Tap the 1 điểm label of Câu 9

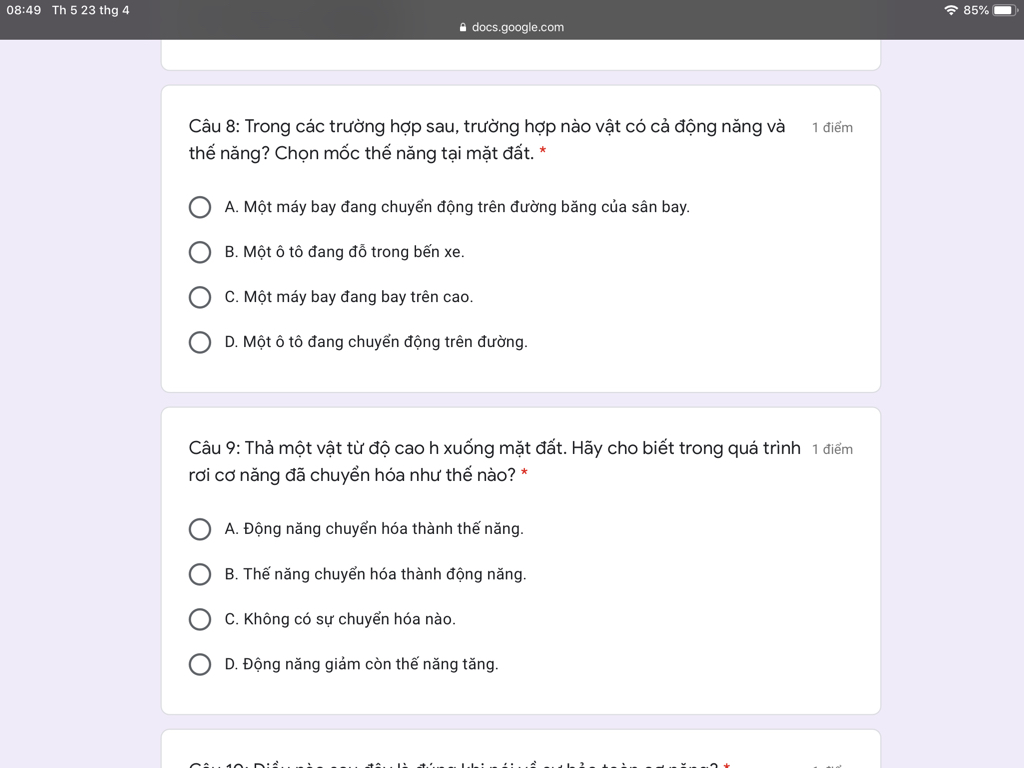(x=832, y=449)
